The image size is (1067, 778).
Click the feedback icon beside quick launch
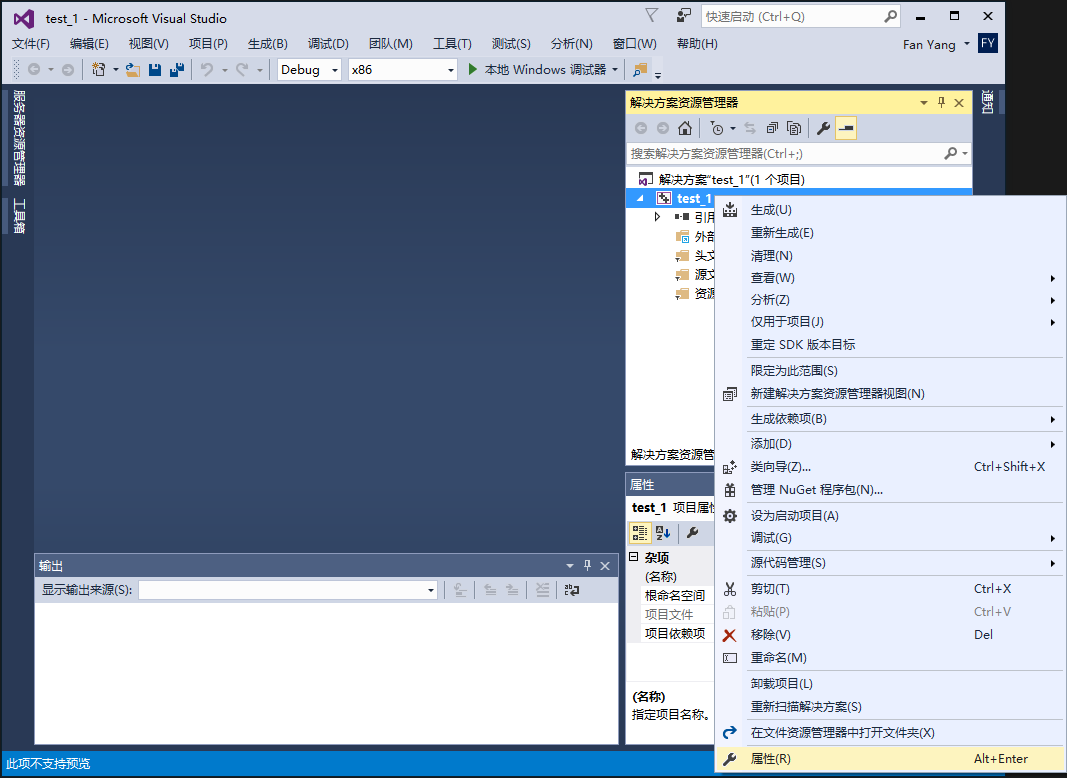[683, 16]
